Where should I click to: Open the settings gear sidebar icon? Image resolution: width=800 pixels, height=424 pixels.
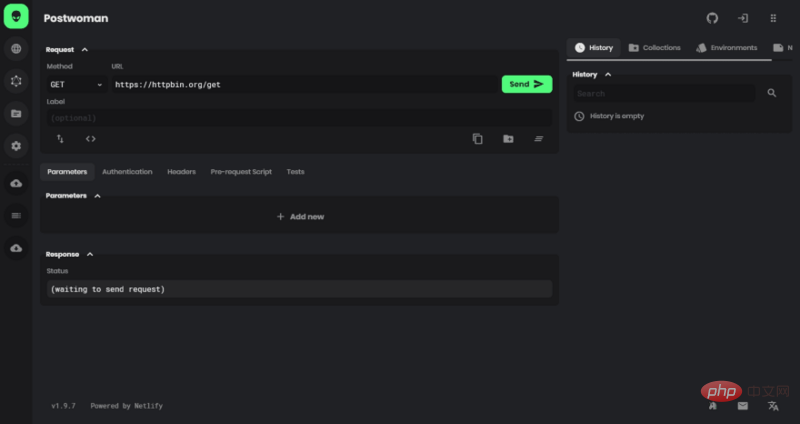click(16, 146)
